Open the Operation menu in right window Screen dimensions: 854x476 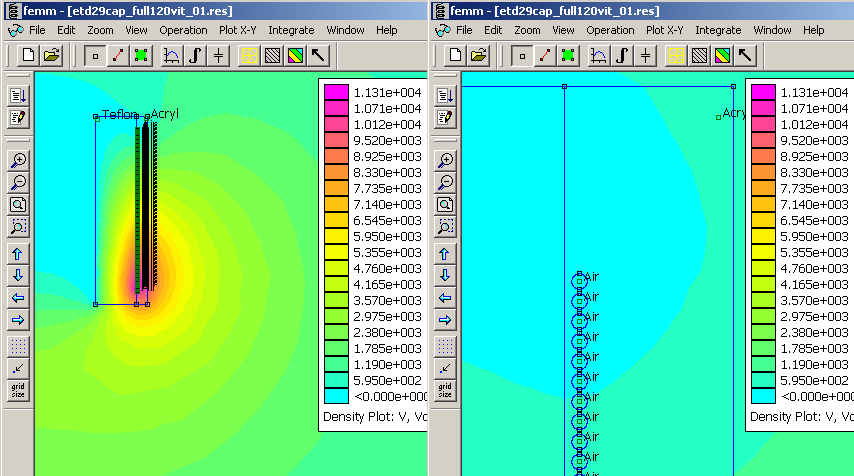point(610,30)
